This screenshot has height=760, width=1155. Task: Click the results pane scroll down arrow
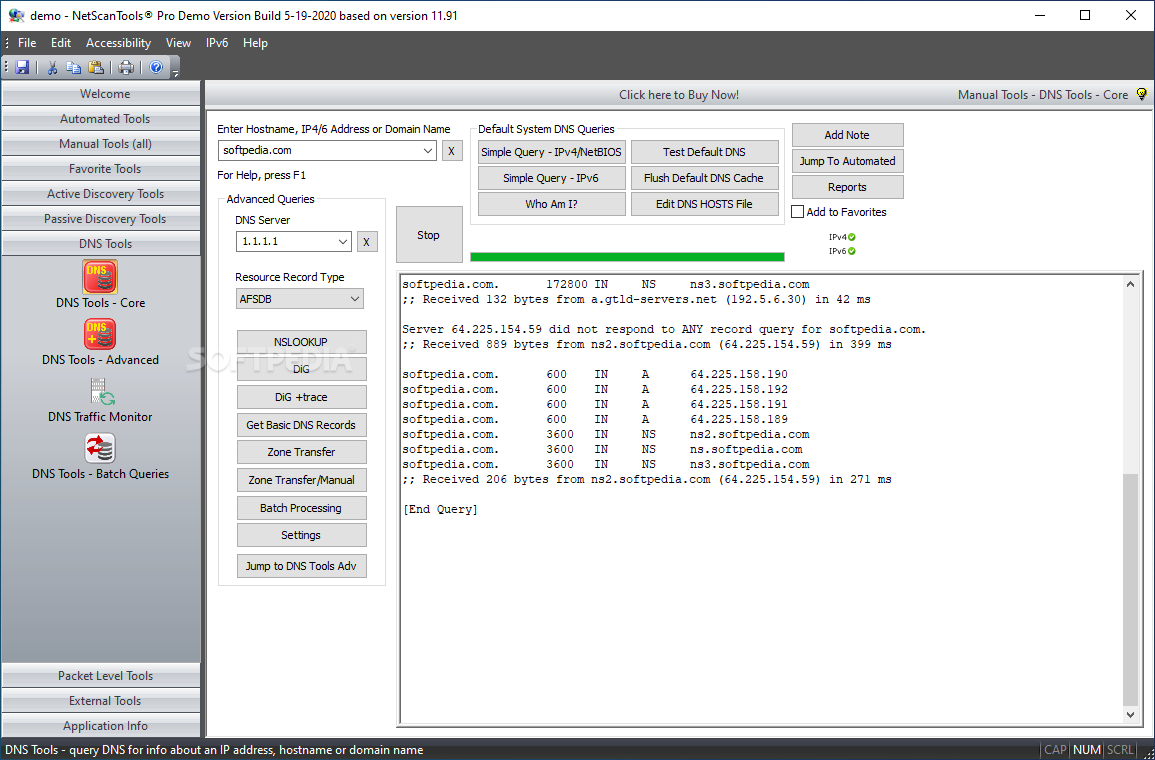(1131, 714)
